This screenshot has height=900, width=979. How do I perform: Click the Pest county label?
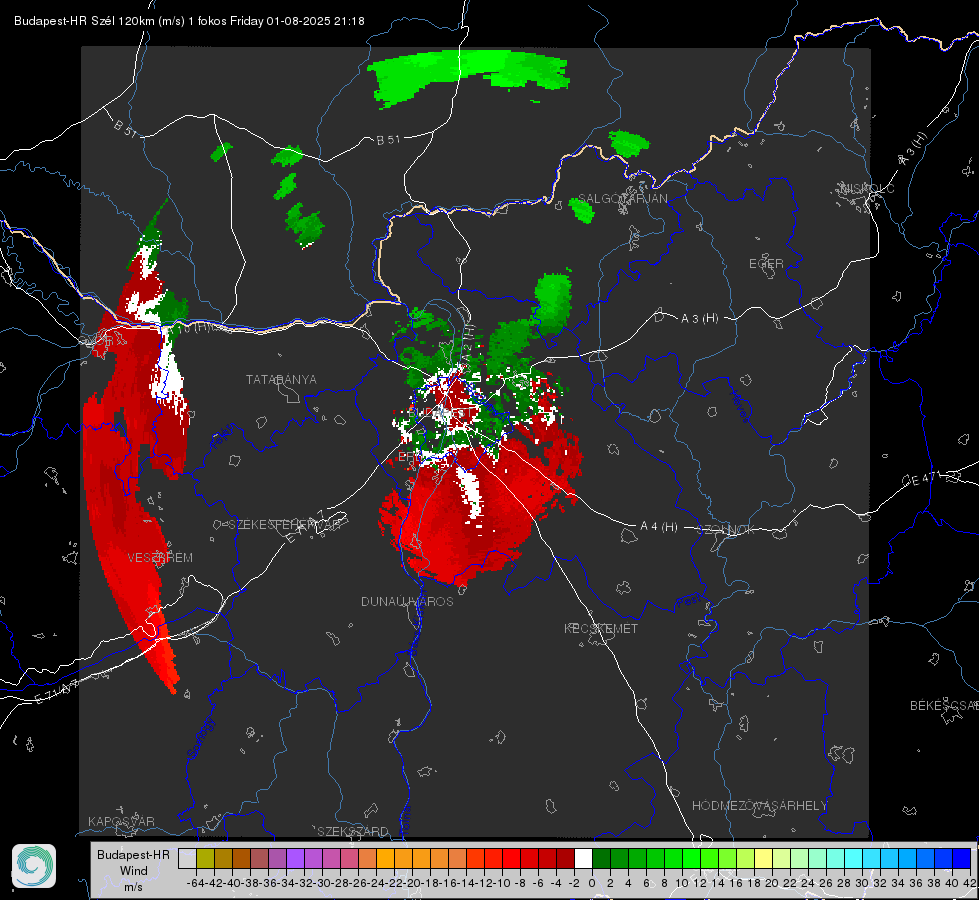689,601
